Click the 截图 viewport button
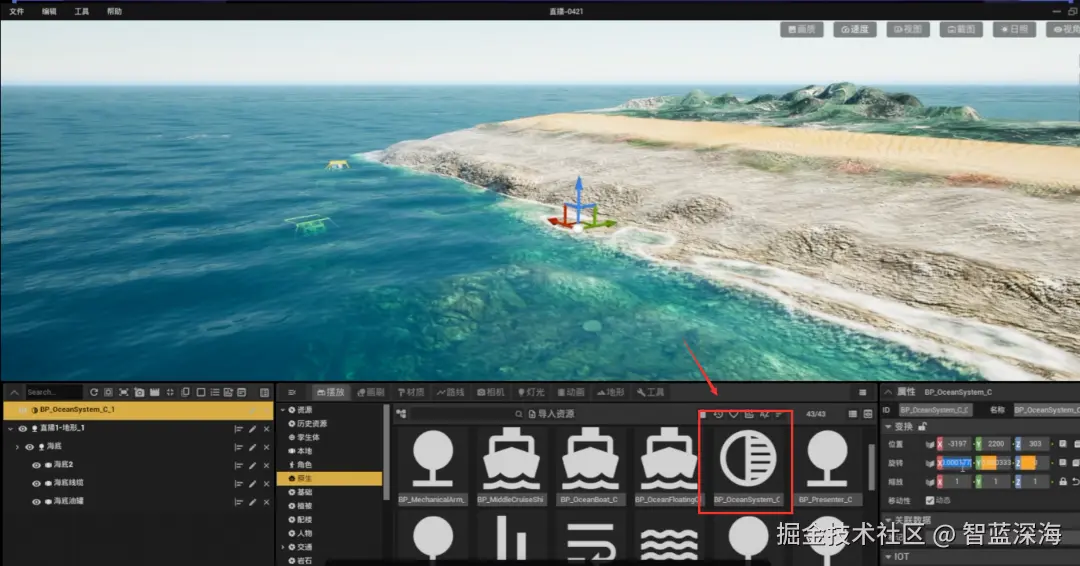This screenshot has height=566, width=1080. 961,30
